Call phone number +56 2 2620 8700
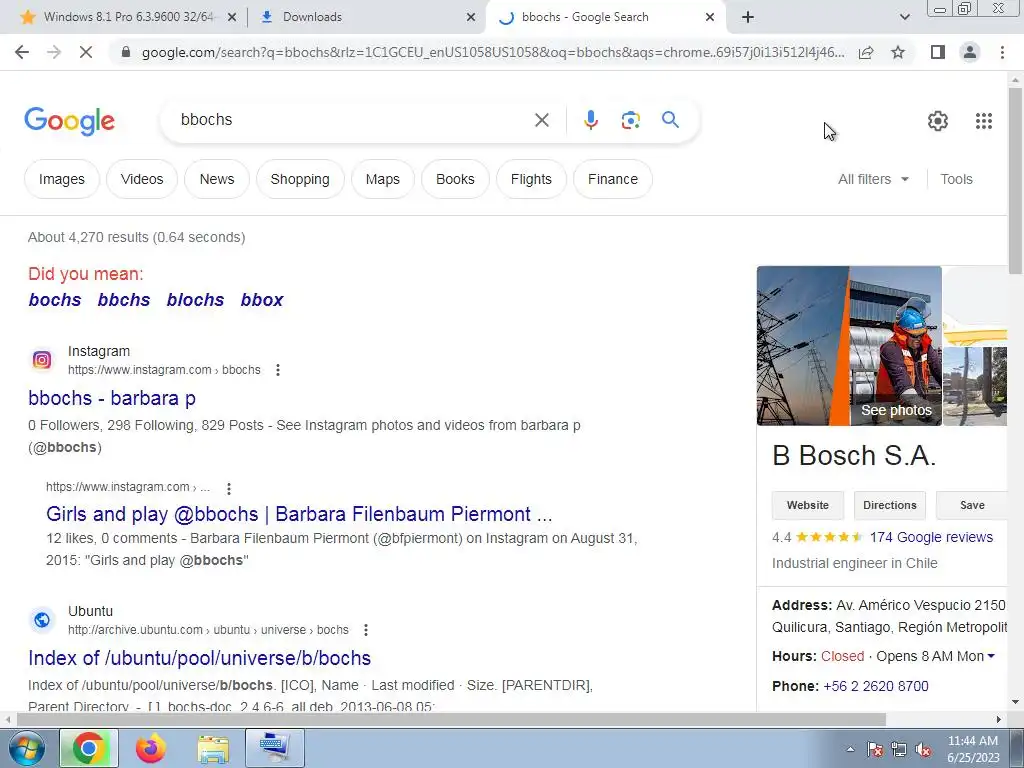 pyautogui.click(x=876, y=686)
